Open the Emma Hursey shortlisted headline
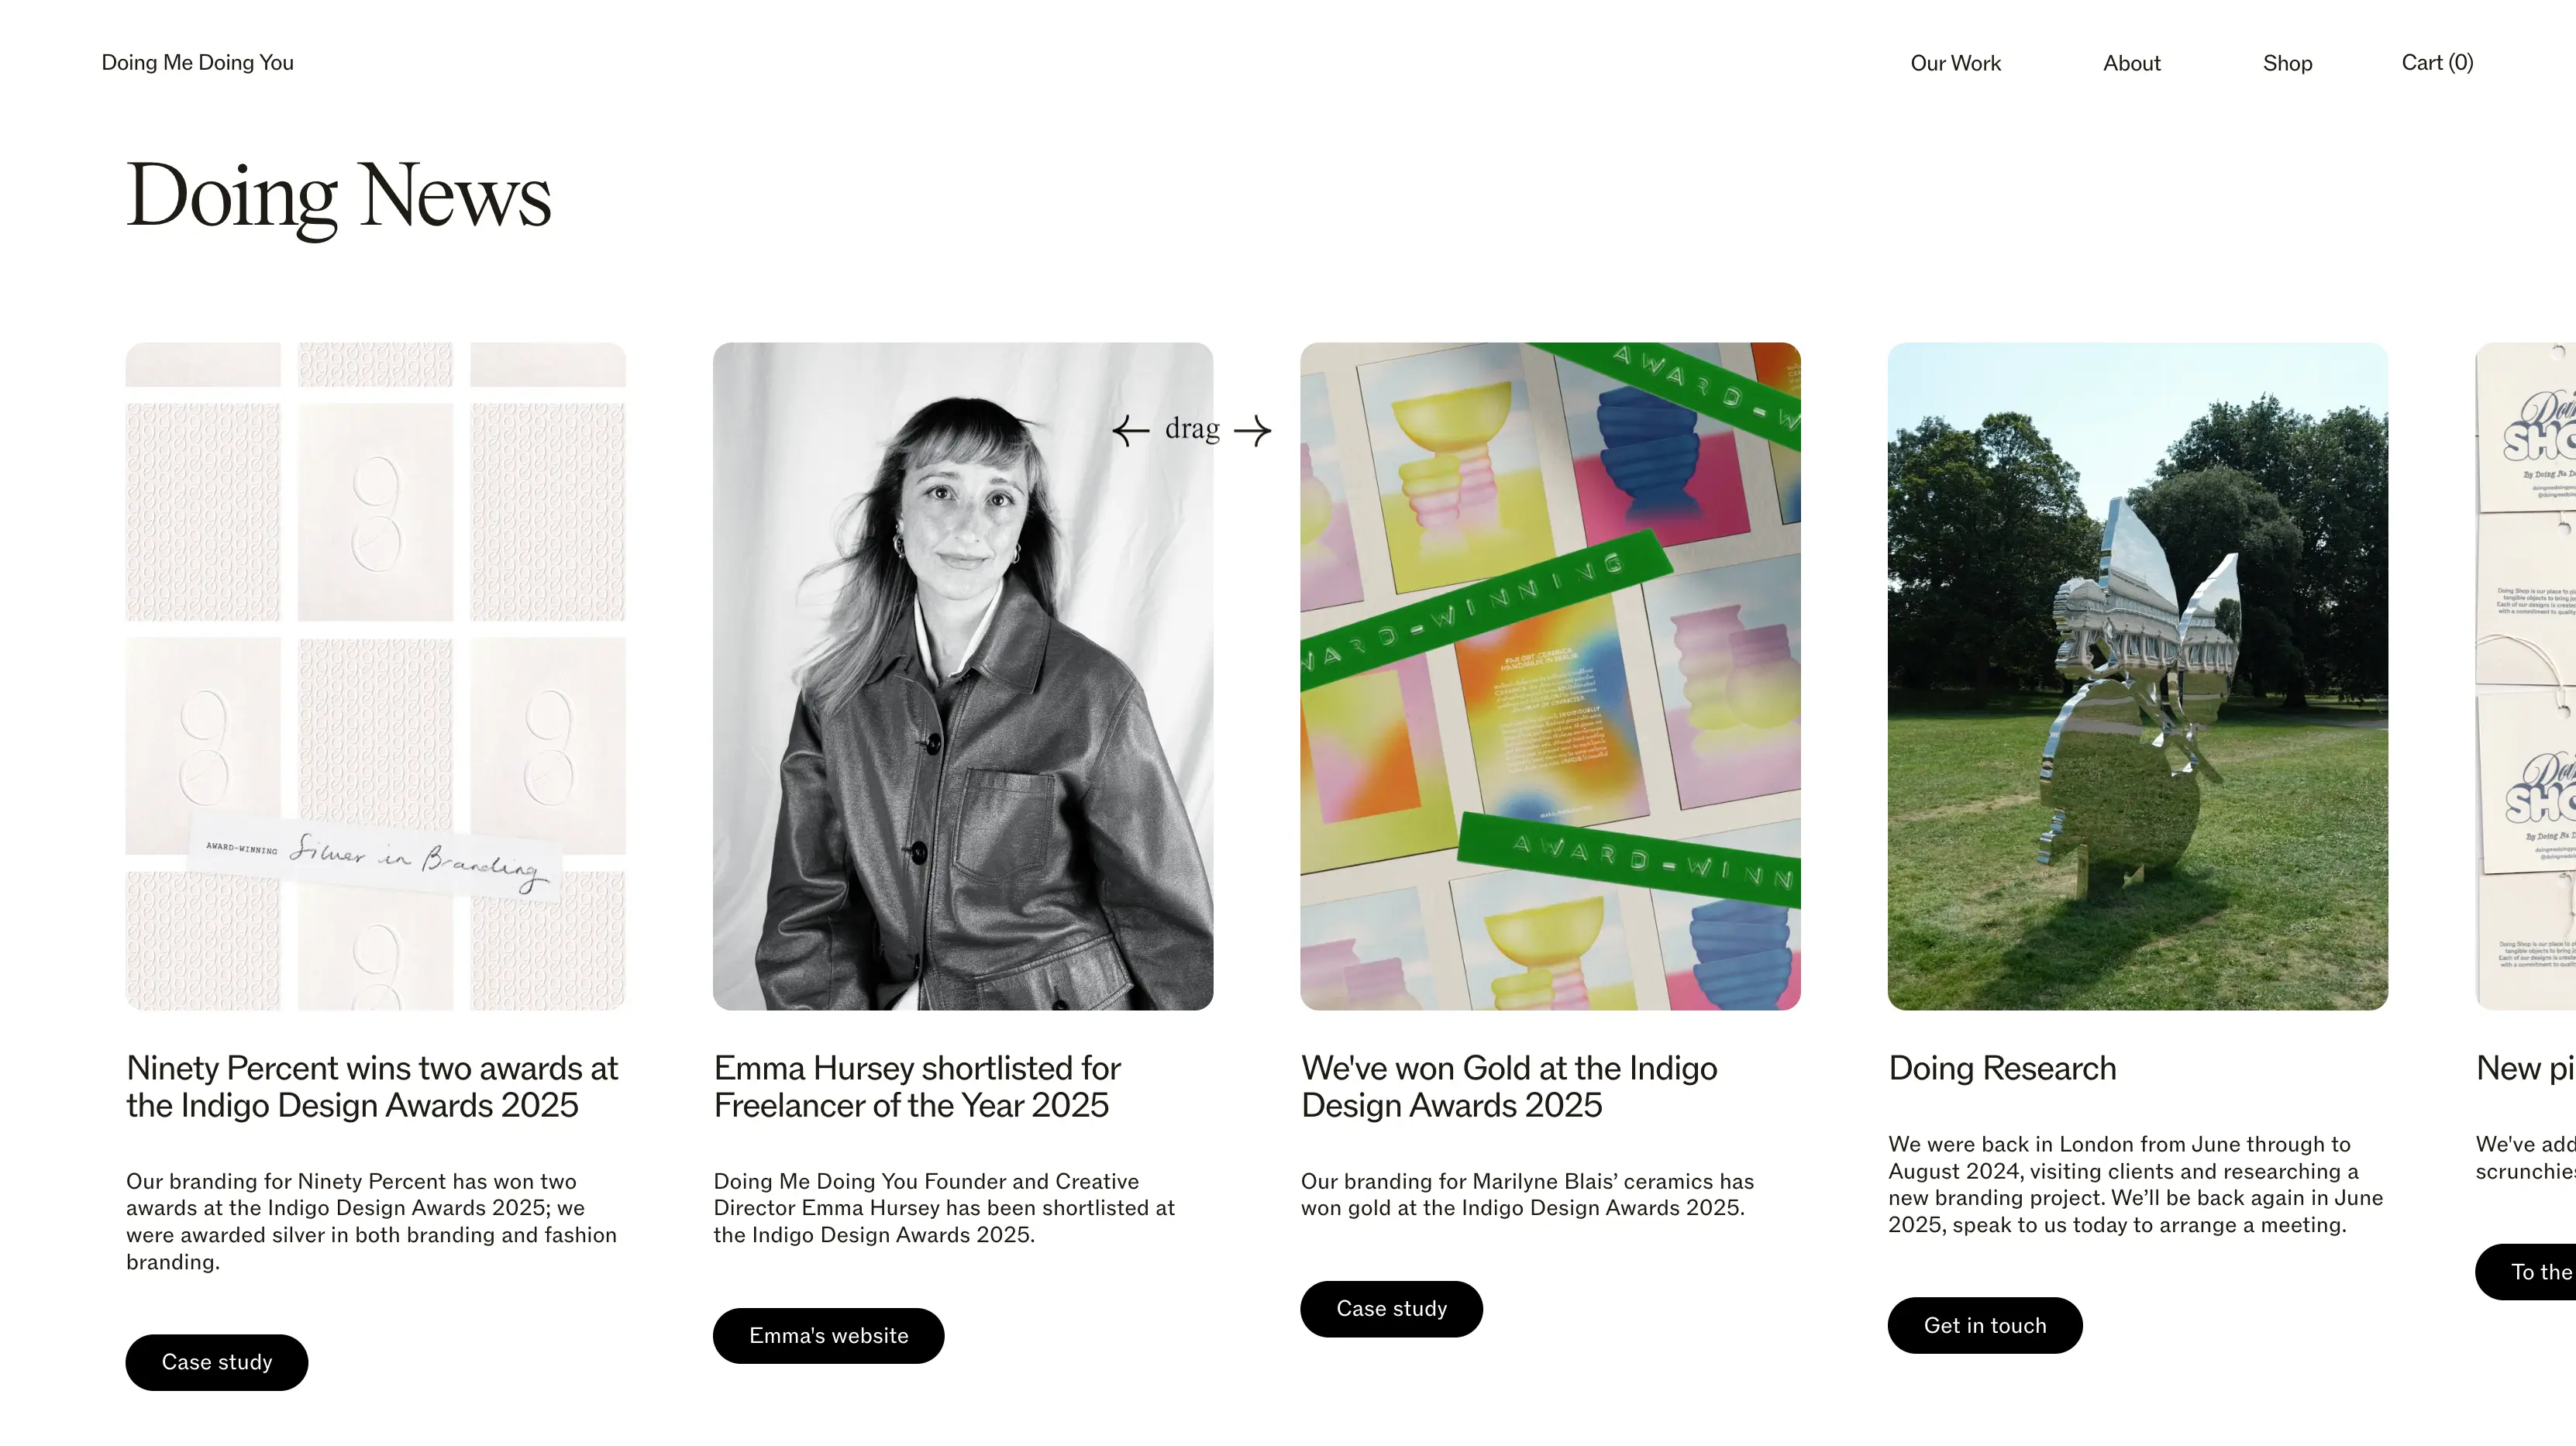The height and width of the screenshot is (1446, 2576). [x=917, y=1087]
